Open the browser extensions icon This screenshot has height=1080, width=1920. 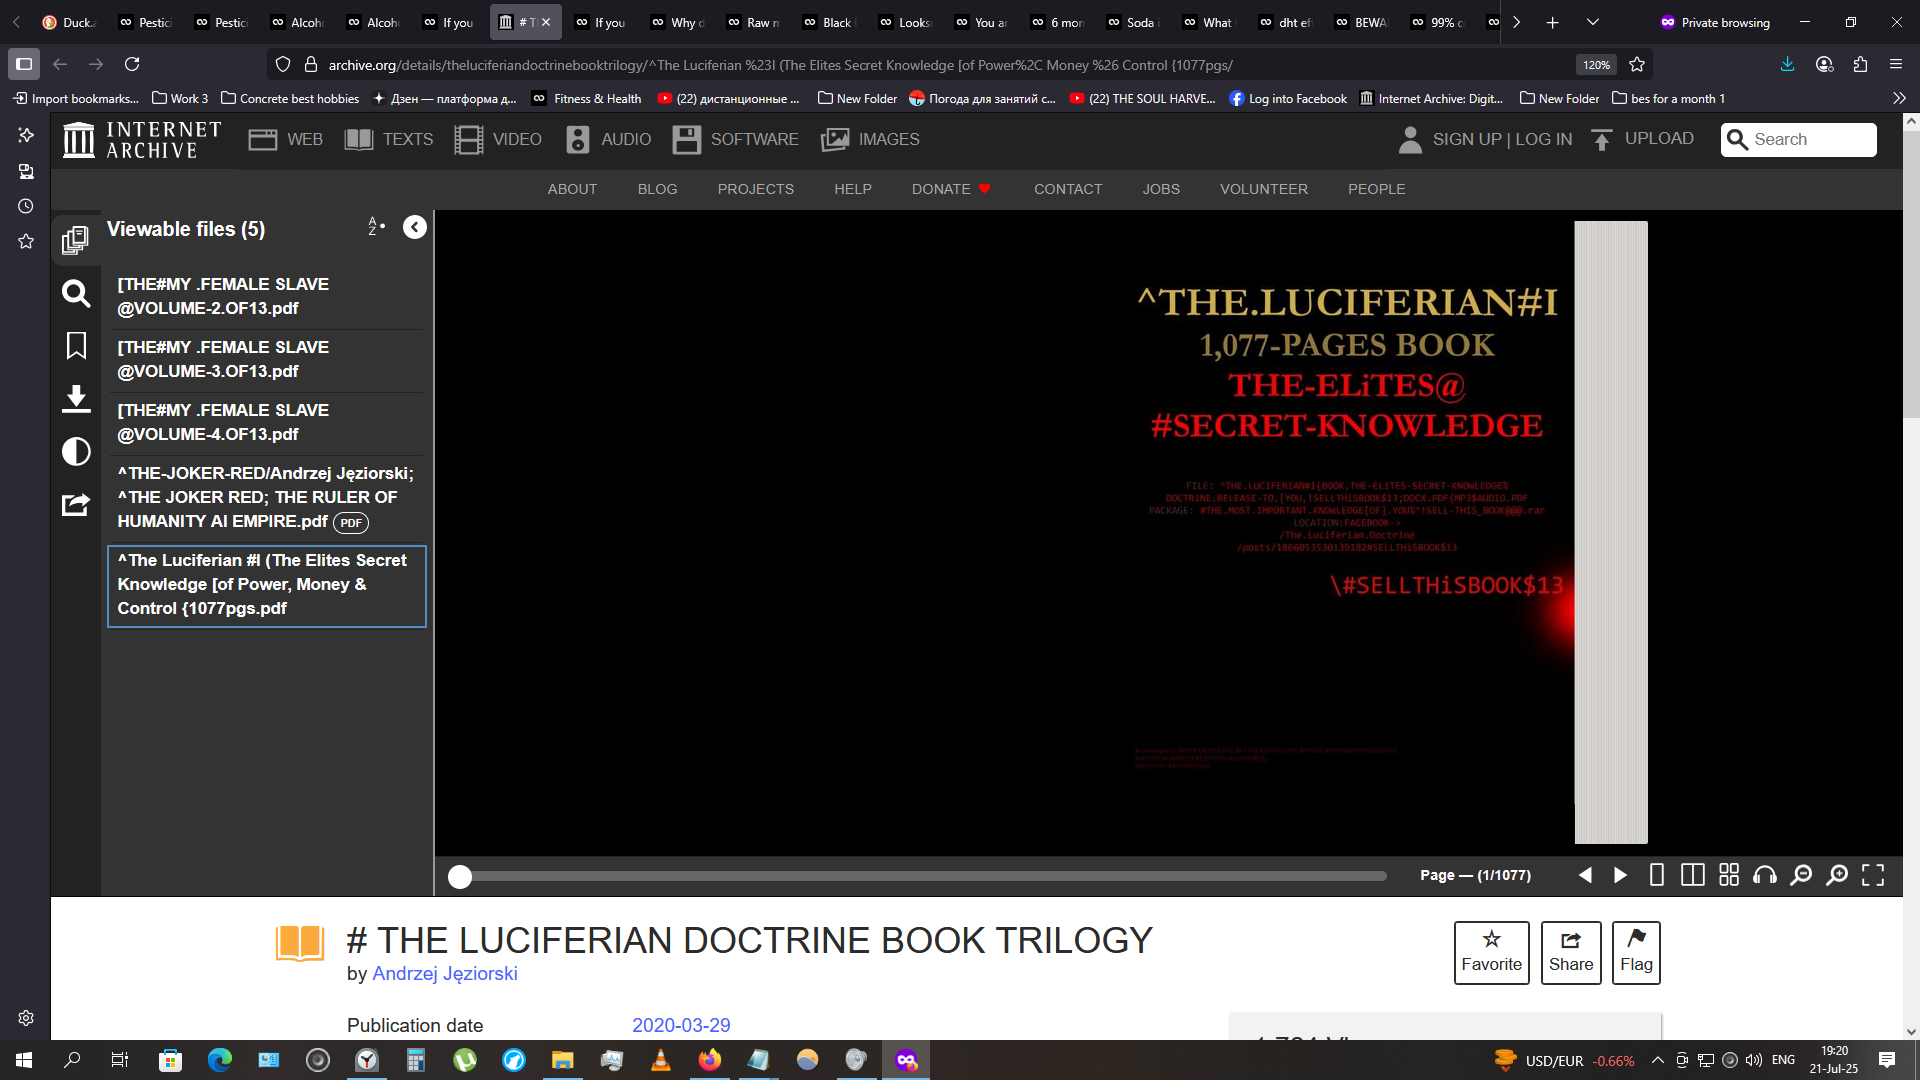click(1860, 64)
